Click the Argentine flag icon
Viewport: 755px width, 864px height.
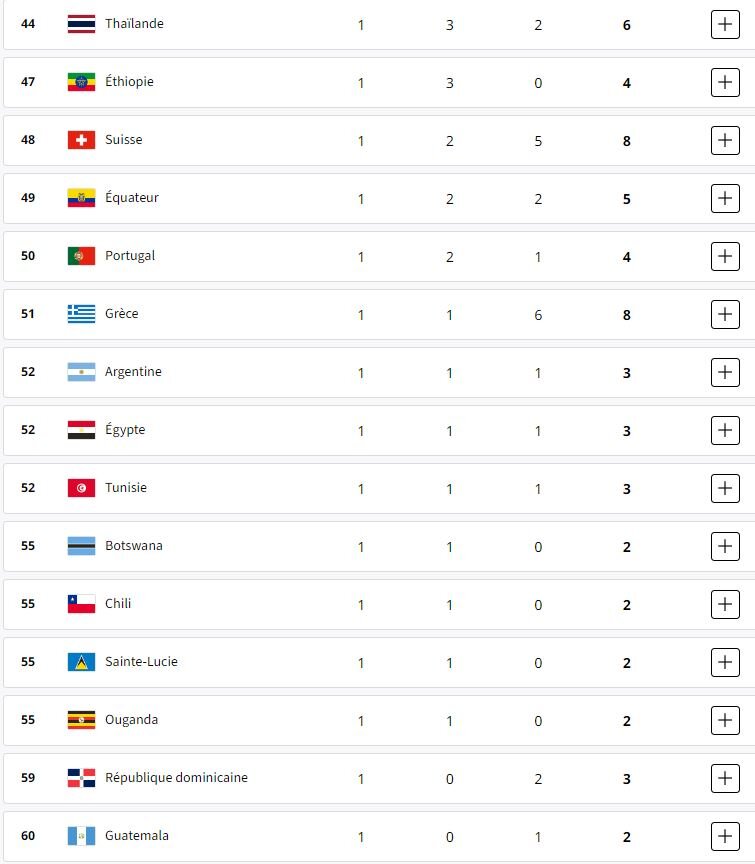tap(81, 372)
